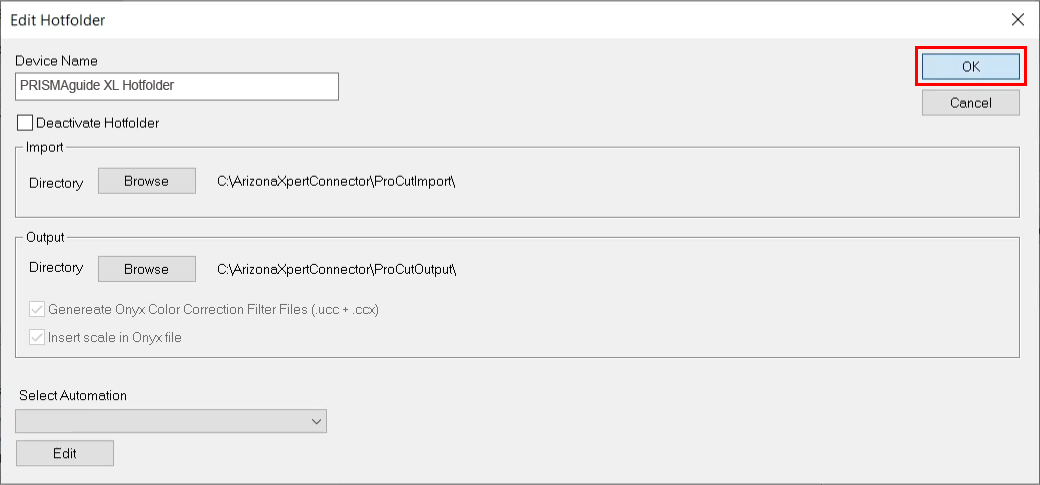Screen dimensions: 1040x485
Task: Browse for the Import directory
Action: click(x=146, y=181)
